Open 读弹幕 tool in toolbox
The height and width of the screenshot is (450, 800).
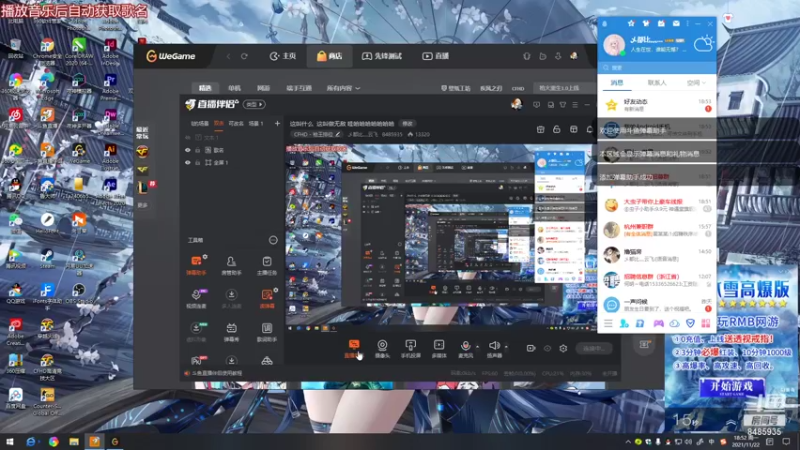point(266,299)
